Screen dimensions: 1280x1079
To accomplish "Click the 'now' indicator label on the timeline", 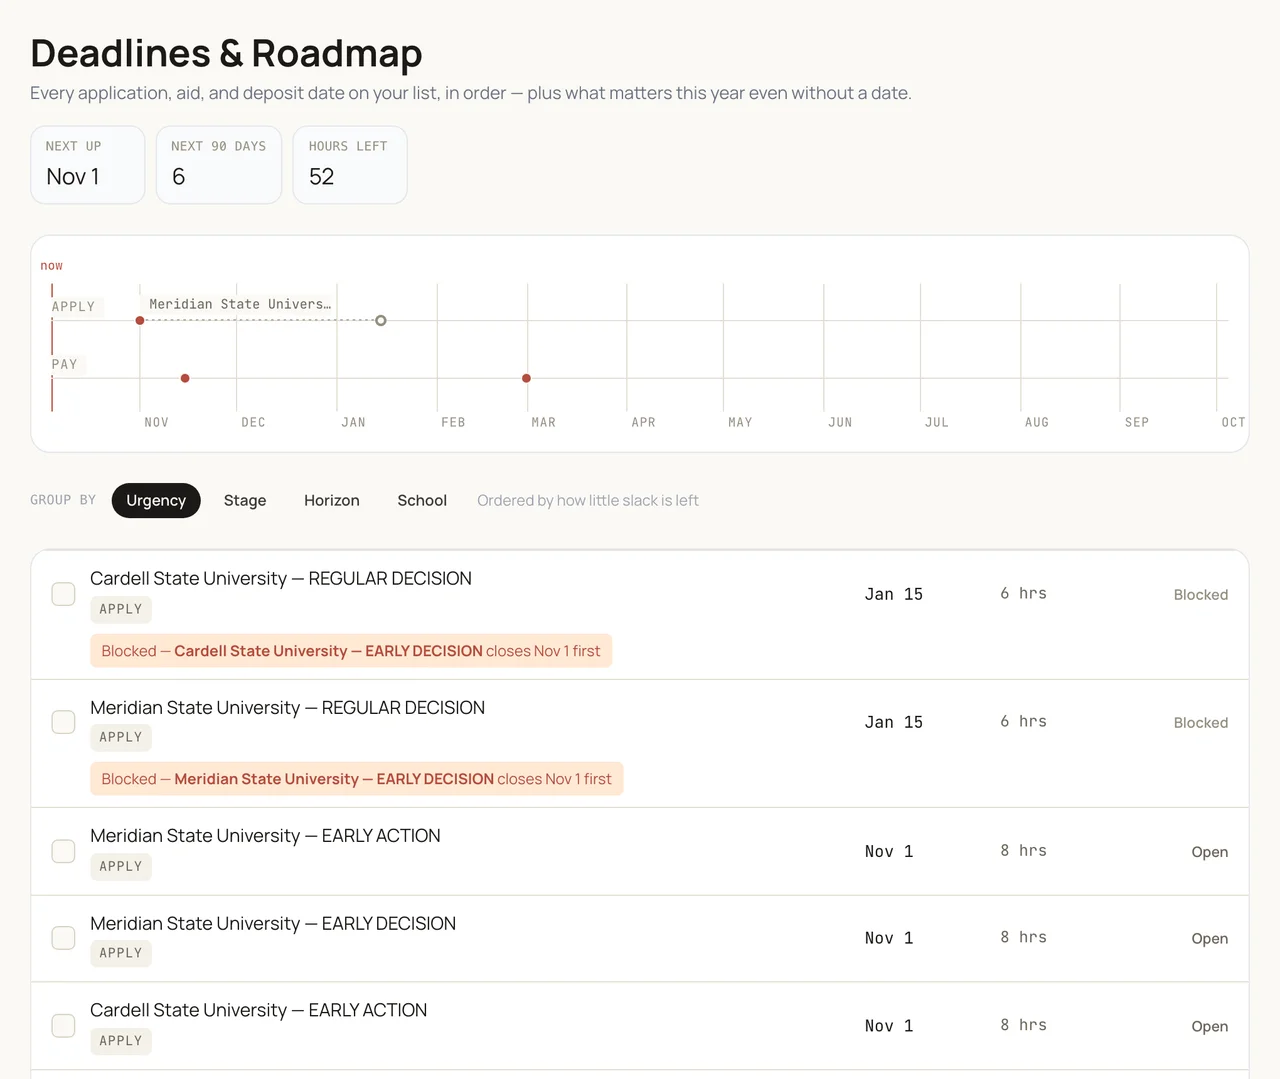I will (51, 266).
